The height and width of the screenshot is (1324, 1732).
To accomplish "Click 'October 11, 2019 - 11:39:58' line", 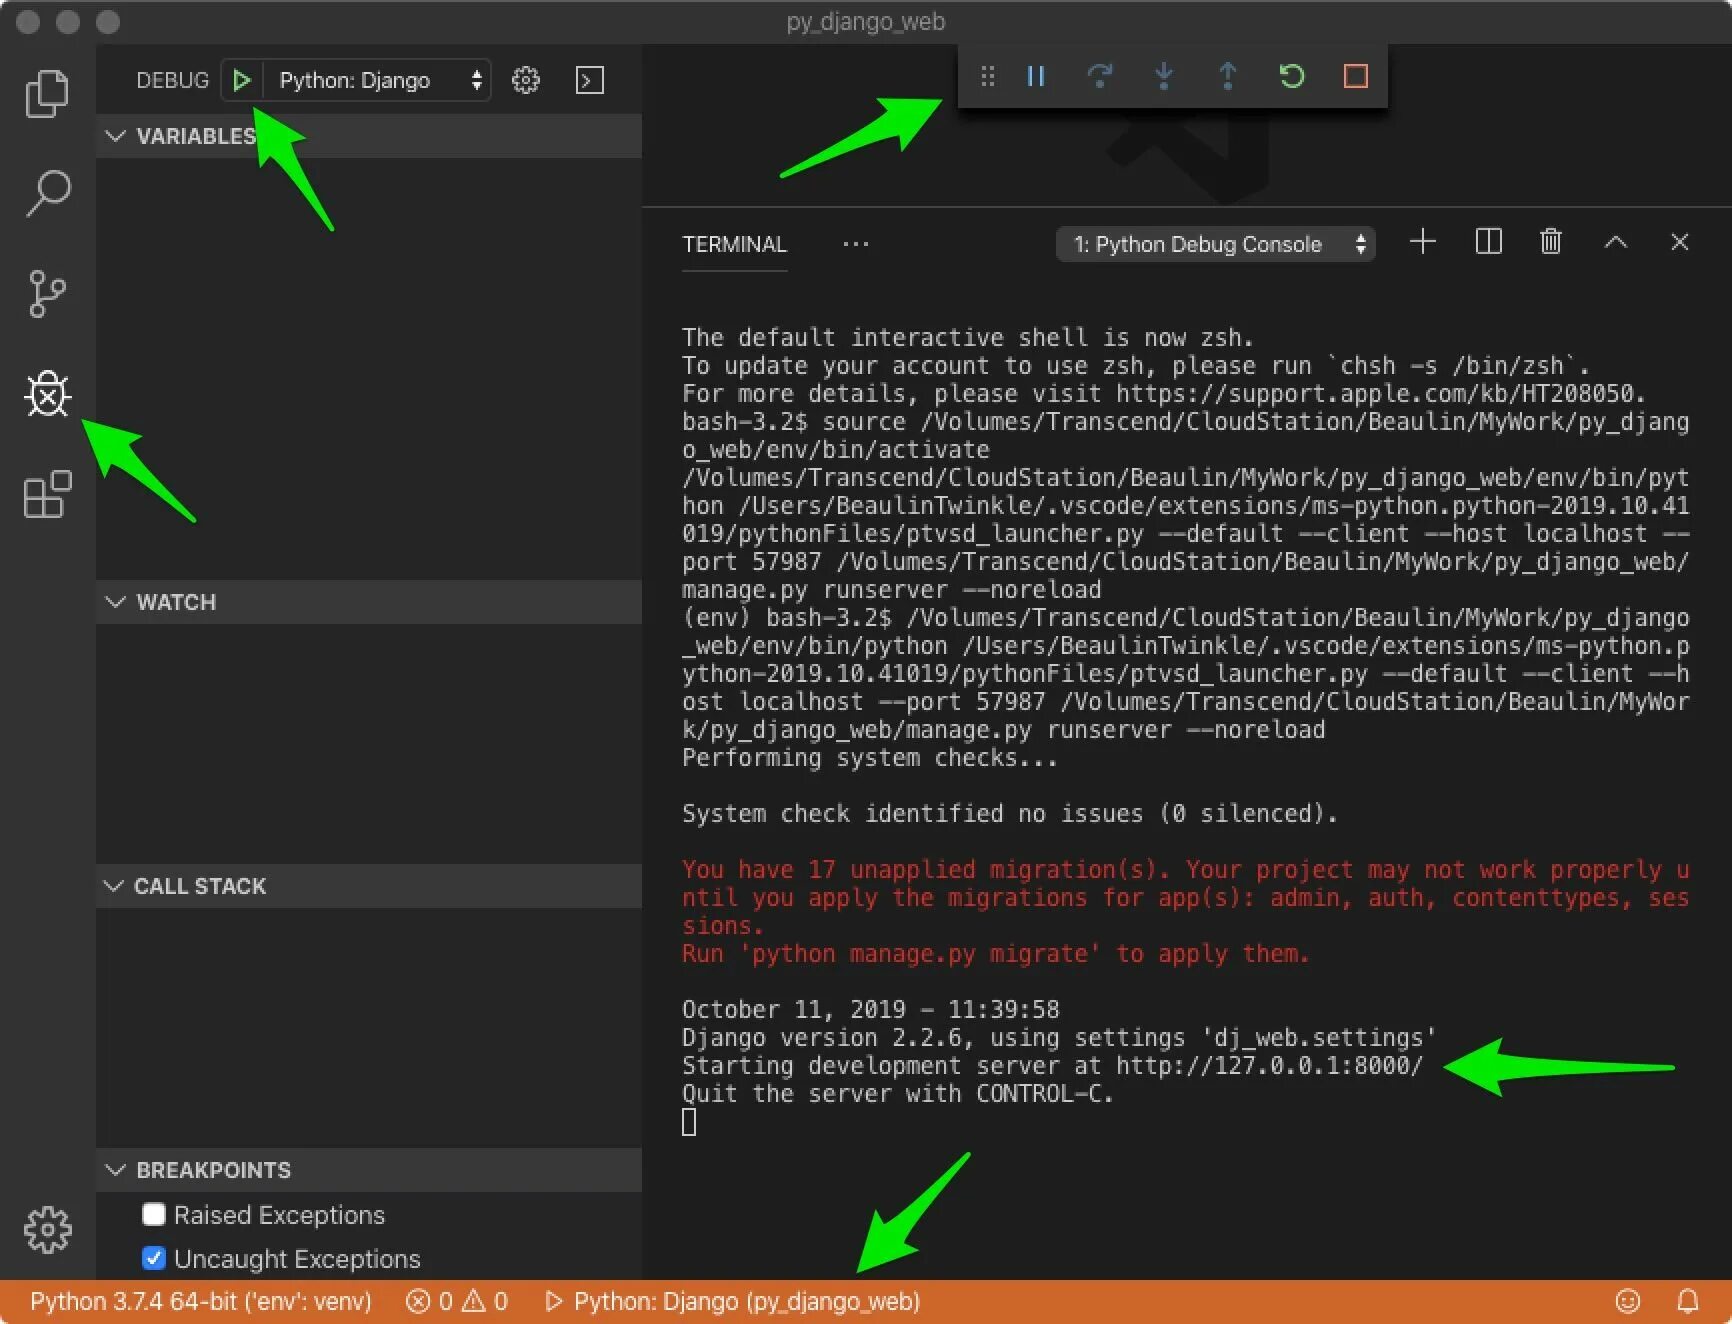I will click(870, 1010).
